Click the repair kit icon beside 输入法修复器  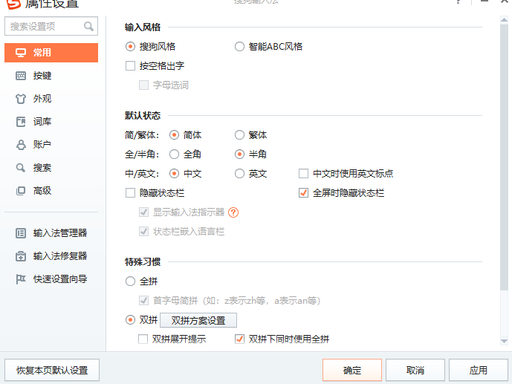point(21,256)
